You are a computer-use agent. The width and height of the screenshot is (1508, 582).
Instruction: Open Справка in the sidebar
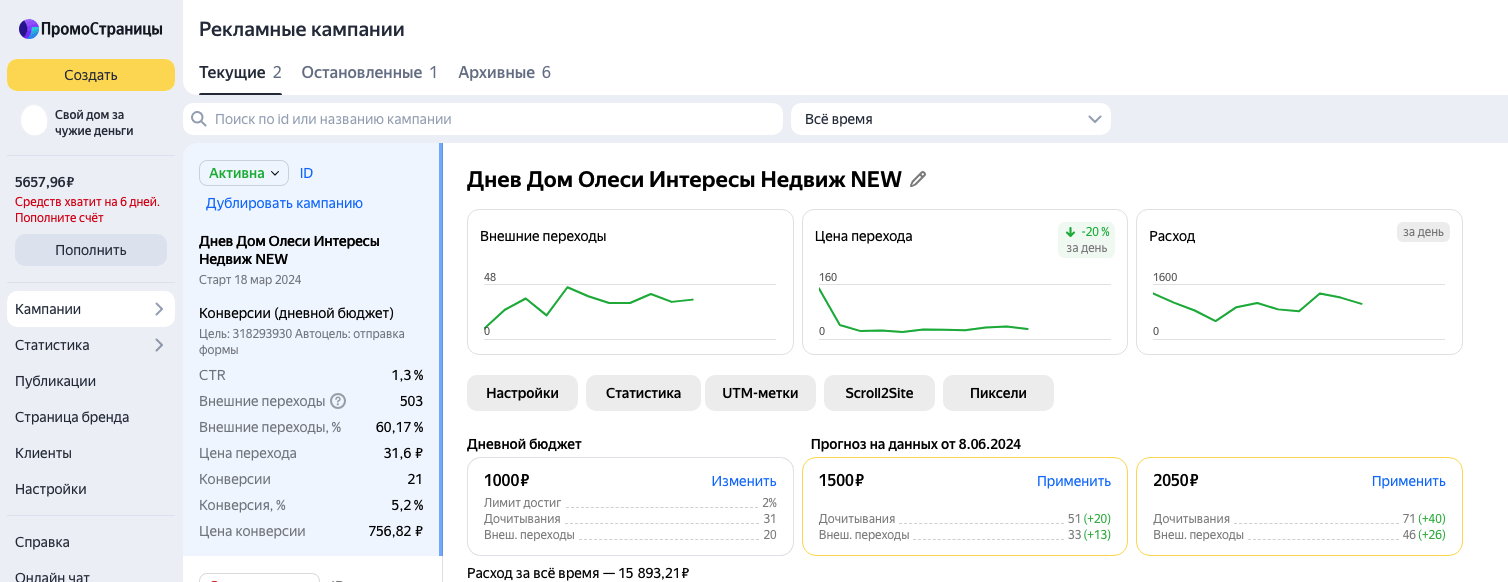click(42, 542)
